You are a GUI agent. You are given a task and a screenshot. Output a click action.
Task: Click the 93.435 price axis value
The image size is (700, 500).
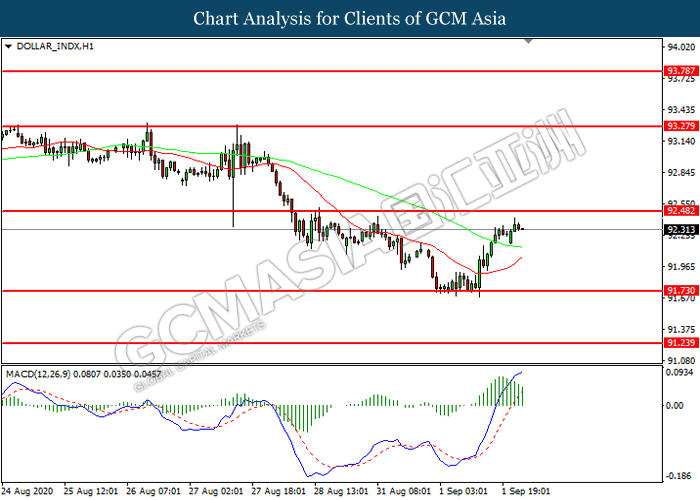click(681, 110)
